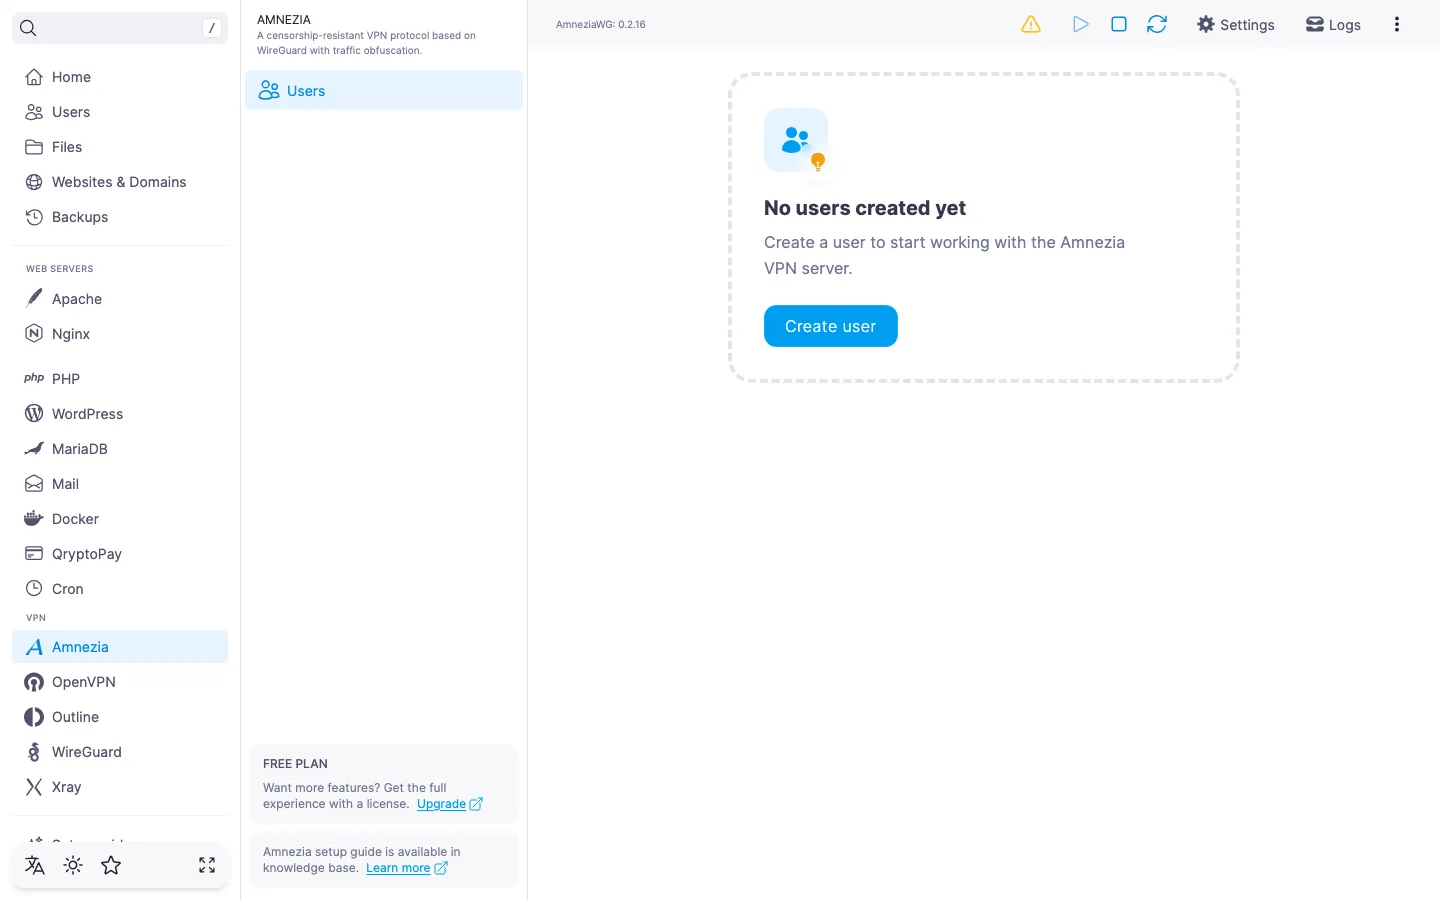The width and height of the screenshot is (1440, 900).
Task: Click the Amnezia A logo icon
Action: [x=34, y=647]
